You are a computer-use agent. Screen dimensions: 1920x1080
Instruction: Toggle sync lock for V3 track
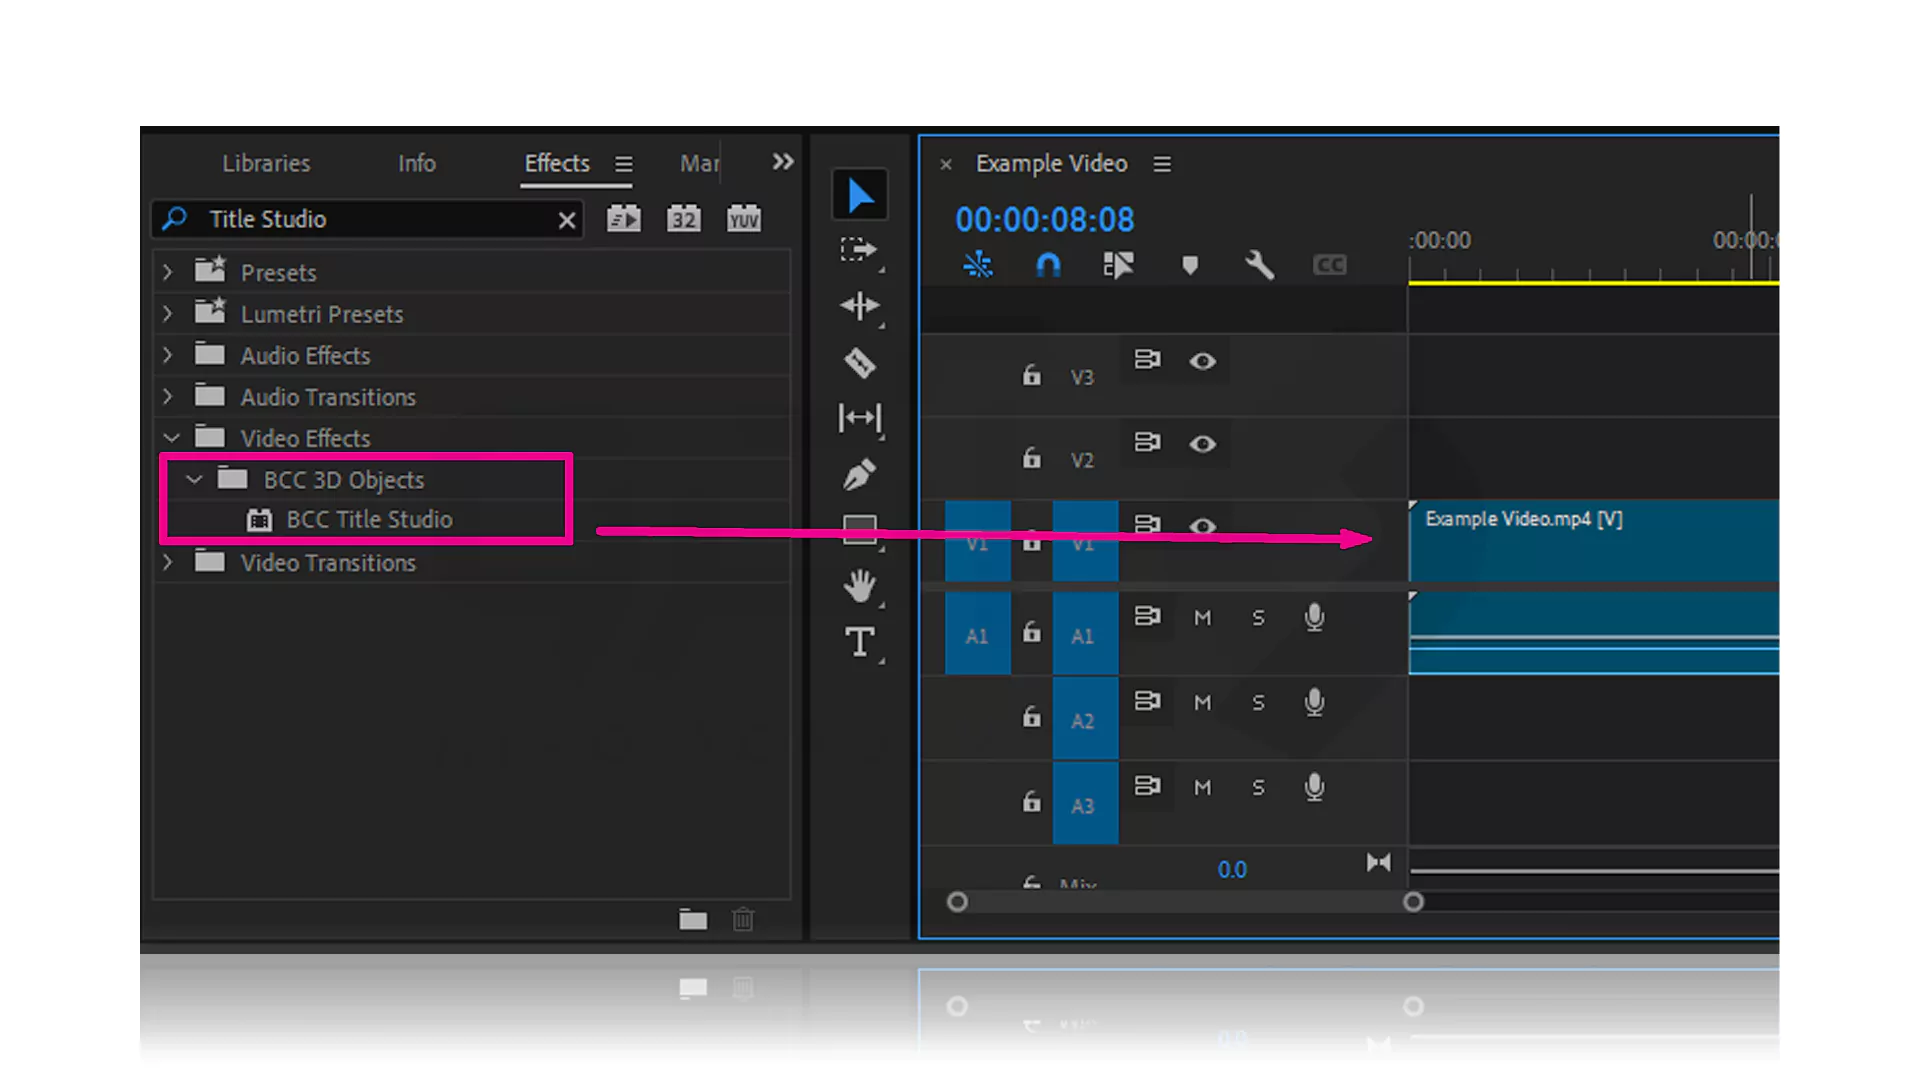pos(1147,359)
